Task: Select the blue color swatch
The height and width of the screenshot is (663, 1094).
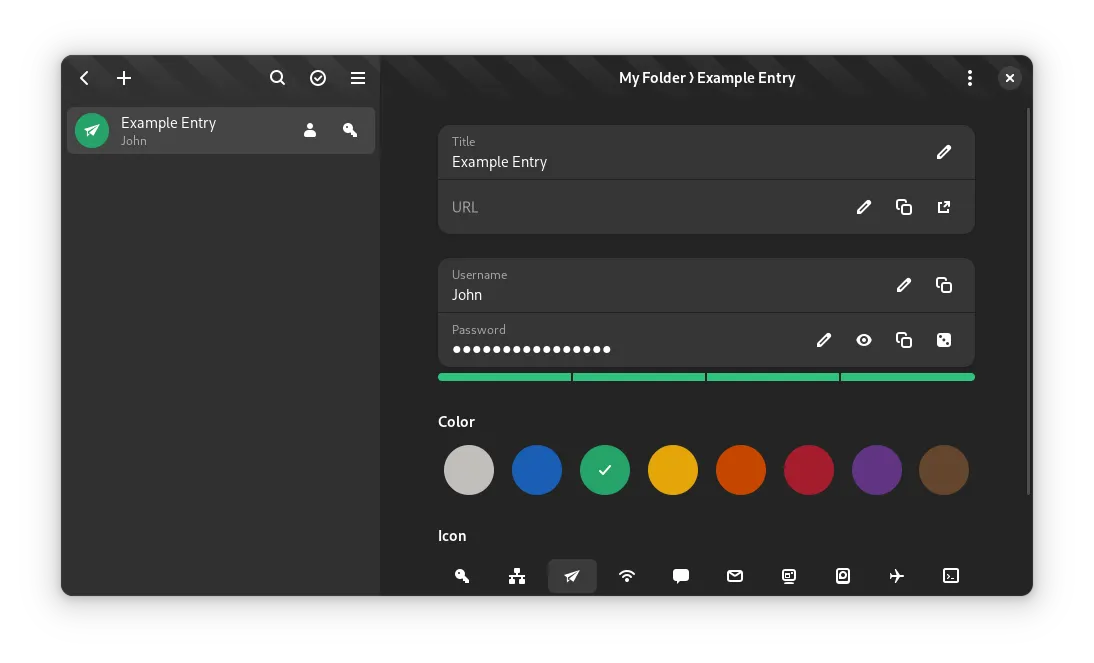Action: [537, 470]
